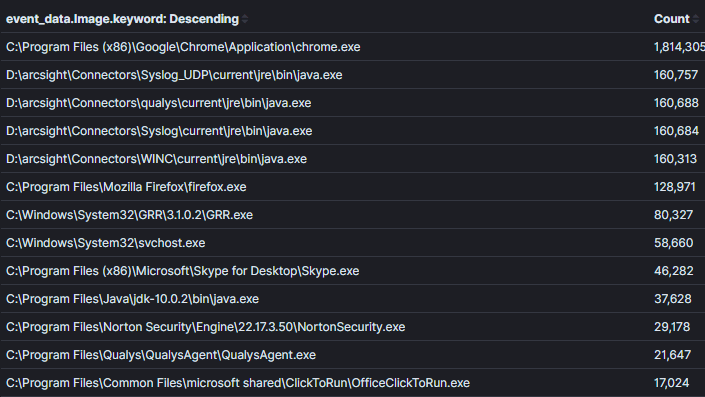The width and height of the screenshot is (705, 397).
Task: Click count value 160,684
Action: [x=676, y=131]
